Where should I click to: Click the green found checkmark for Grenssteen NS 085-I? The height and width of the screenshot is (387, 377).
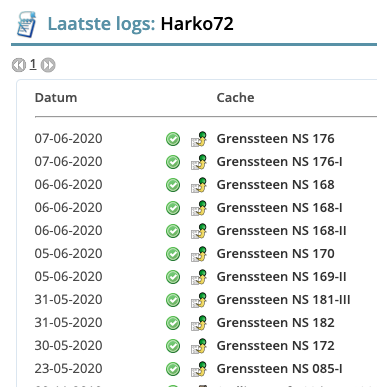tap(173, 369)
